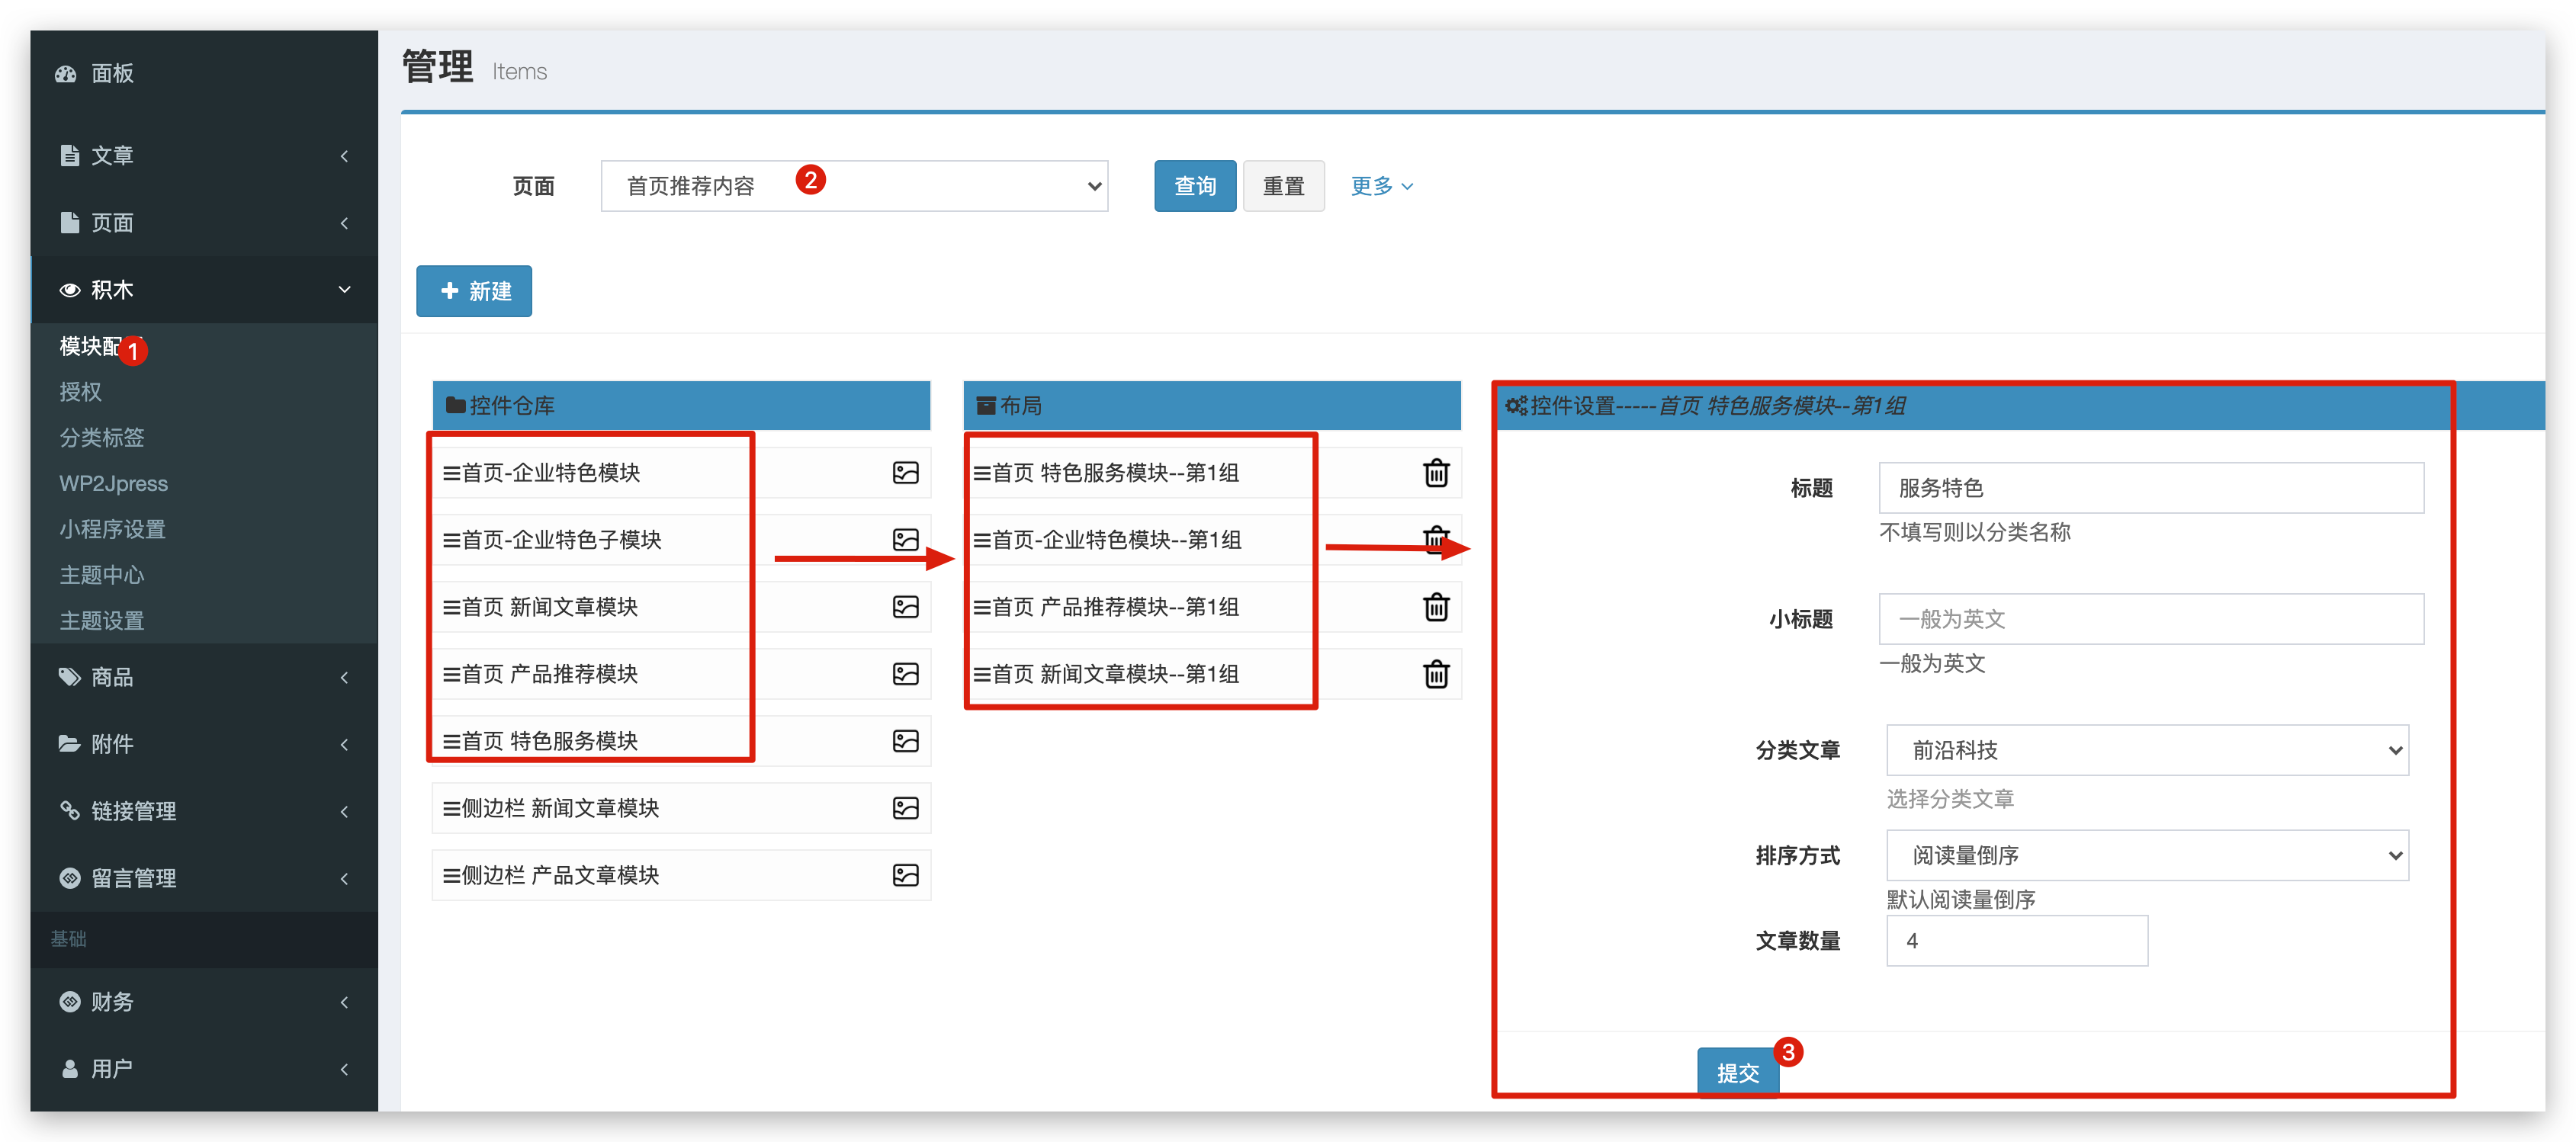Viewport: 2576px width, 1142px height.
Task: Open 小程序设置 submenu item
Action: 112,529
